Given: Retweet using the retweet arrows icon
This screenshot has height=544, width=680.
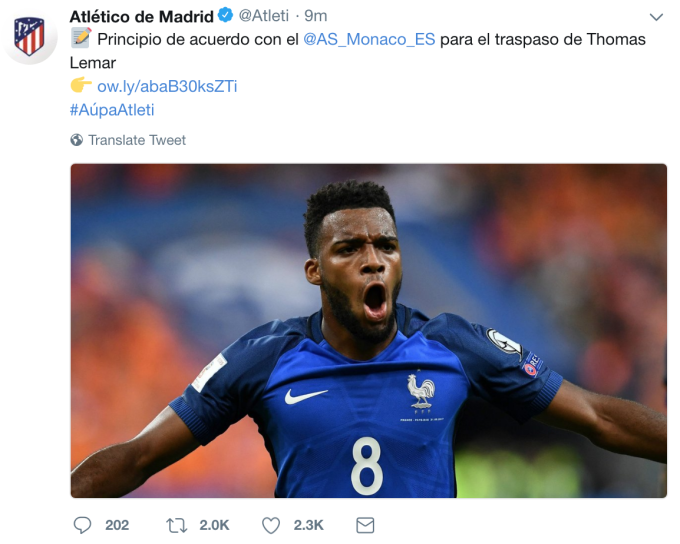Looking at the screenshot, I should [177, 525].
